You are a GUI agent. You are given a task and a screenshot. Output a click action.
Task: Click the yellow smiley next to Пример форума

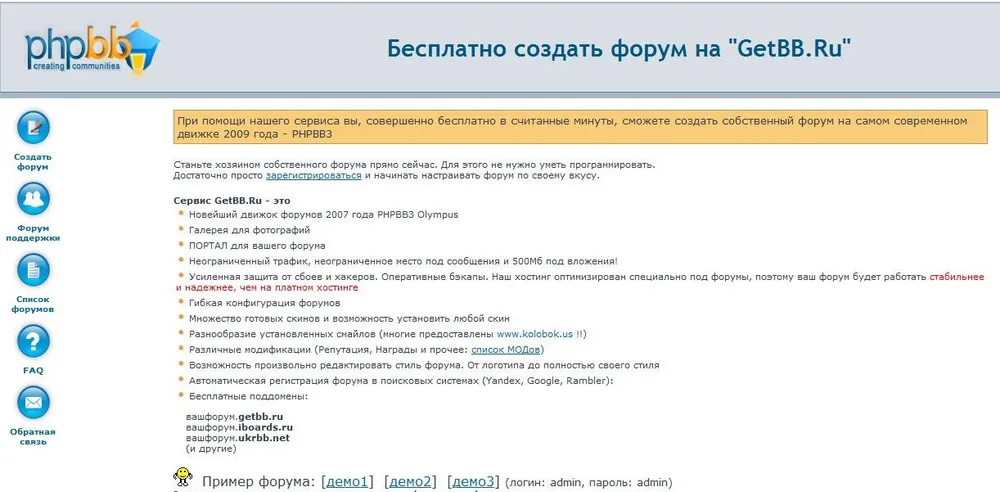(x=183, y=477)
